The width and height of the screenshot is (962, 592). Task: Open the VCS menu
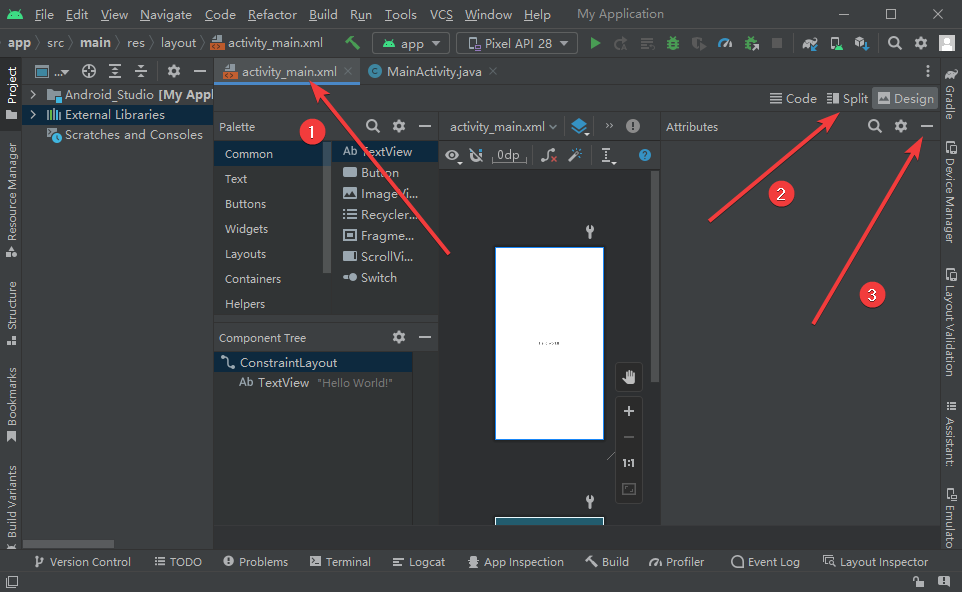(441, 14)
